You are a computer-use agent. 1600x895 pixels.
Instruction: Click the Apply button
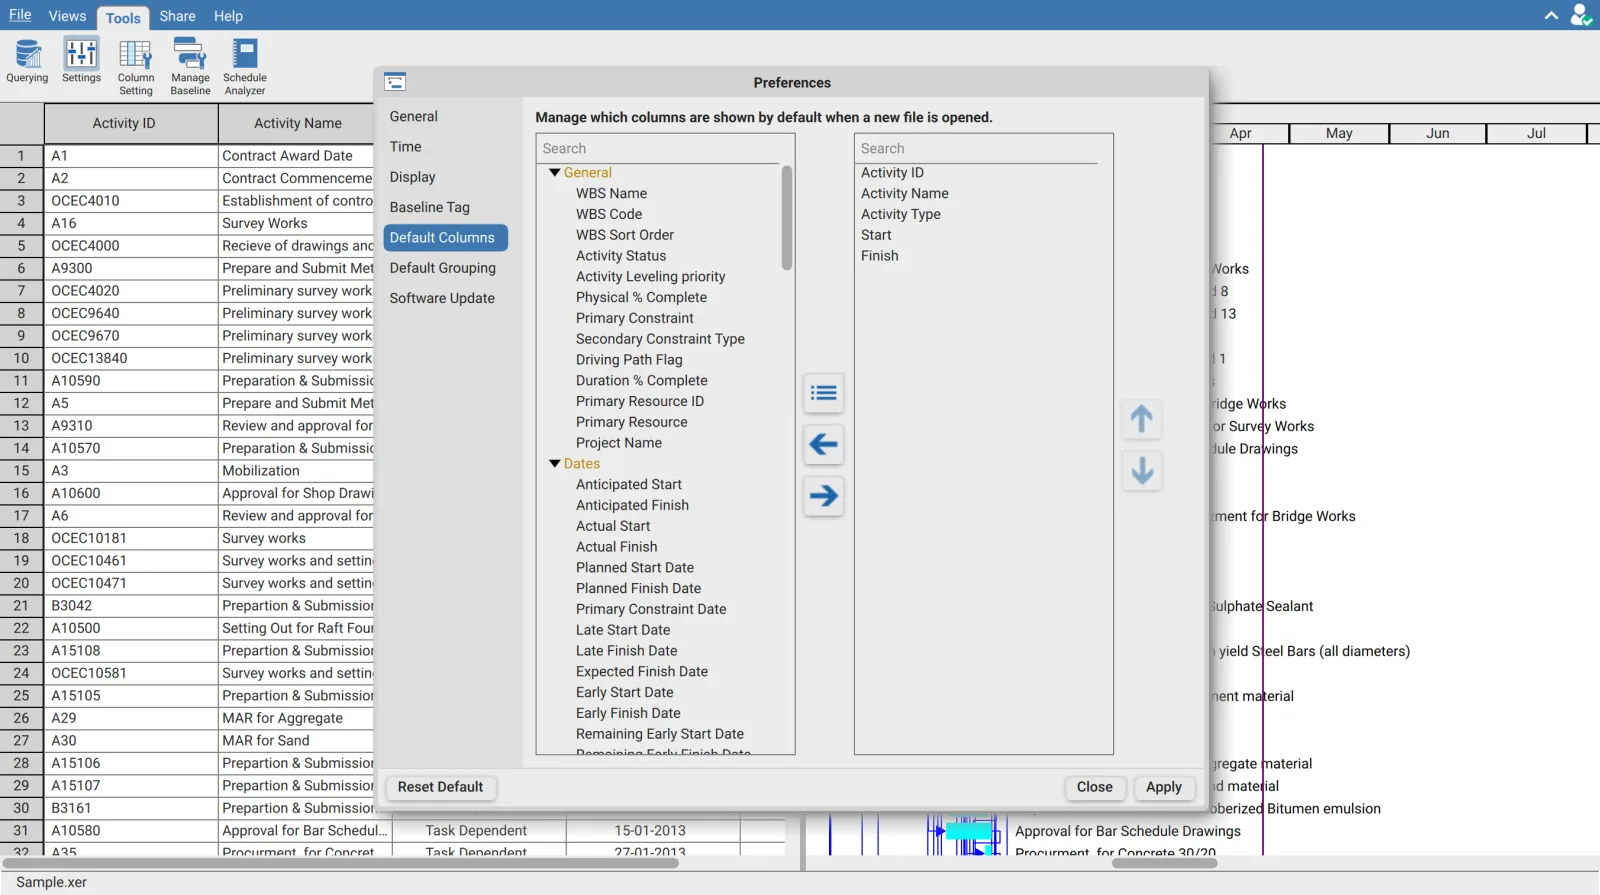click(1164, 787)
